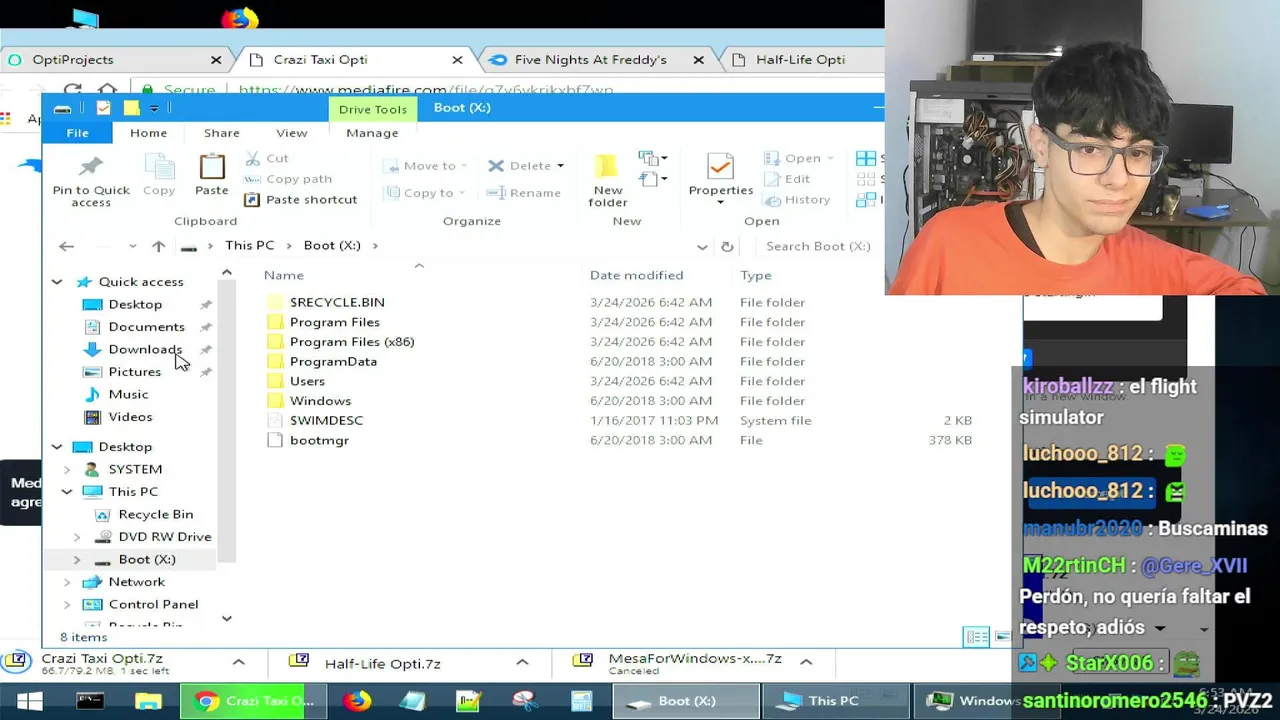Select the ProgramData folder
This screenshot has height=720, width=1280.
(333, 362)
